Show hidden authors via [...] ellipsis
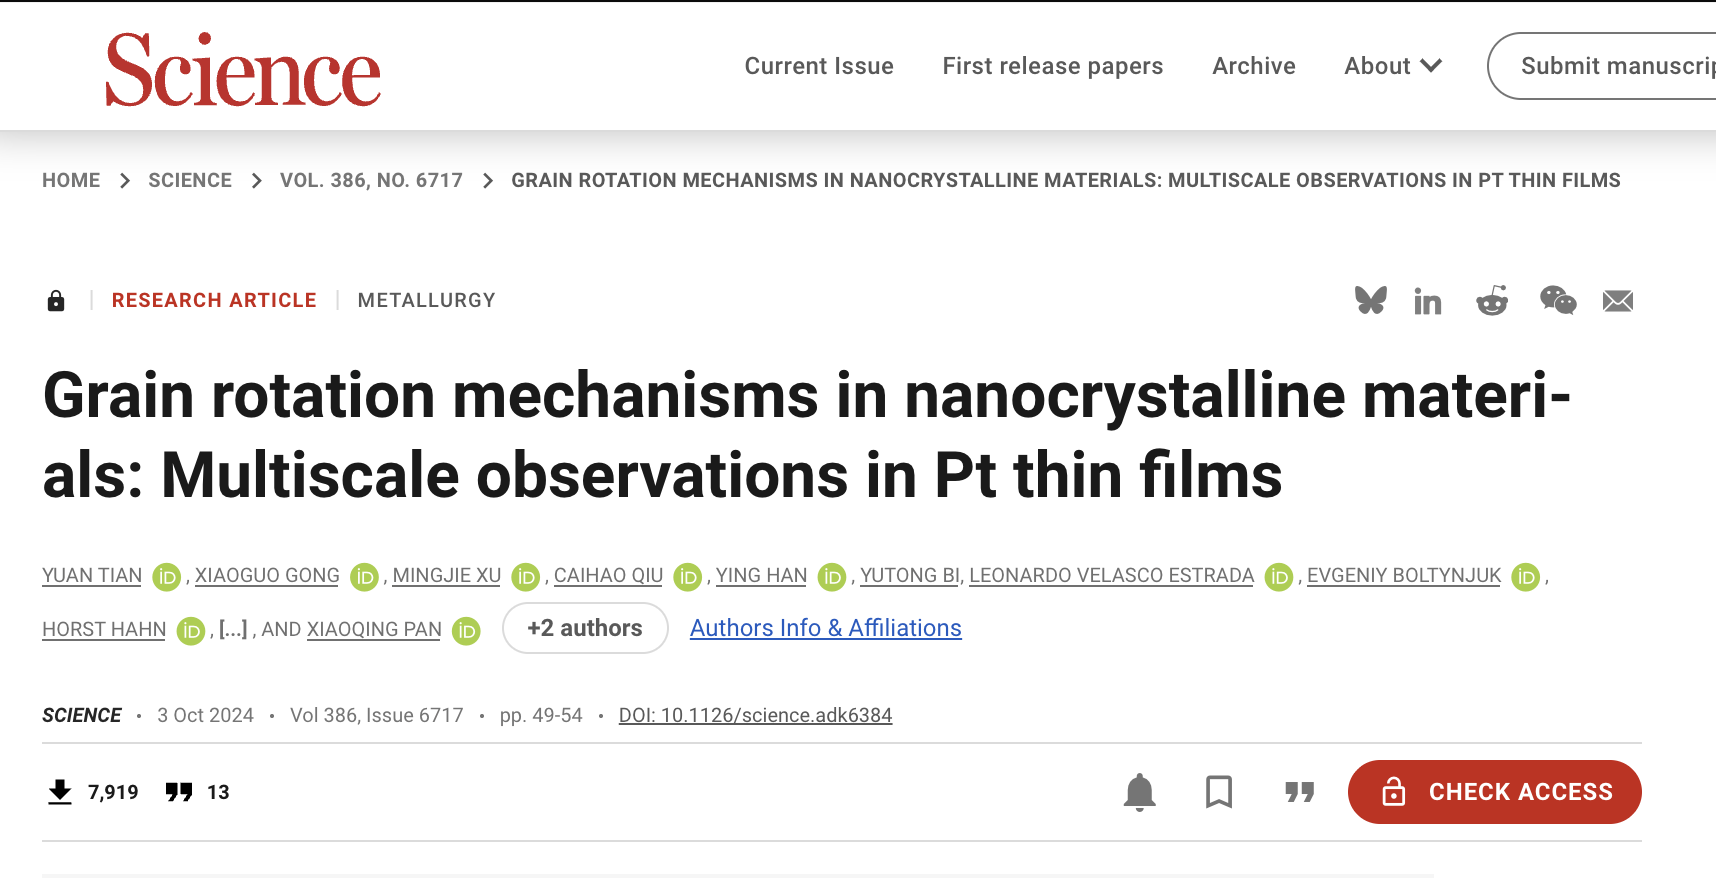This screenshot has height=878, width=1716. pos(233,629)
